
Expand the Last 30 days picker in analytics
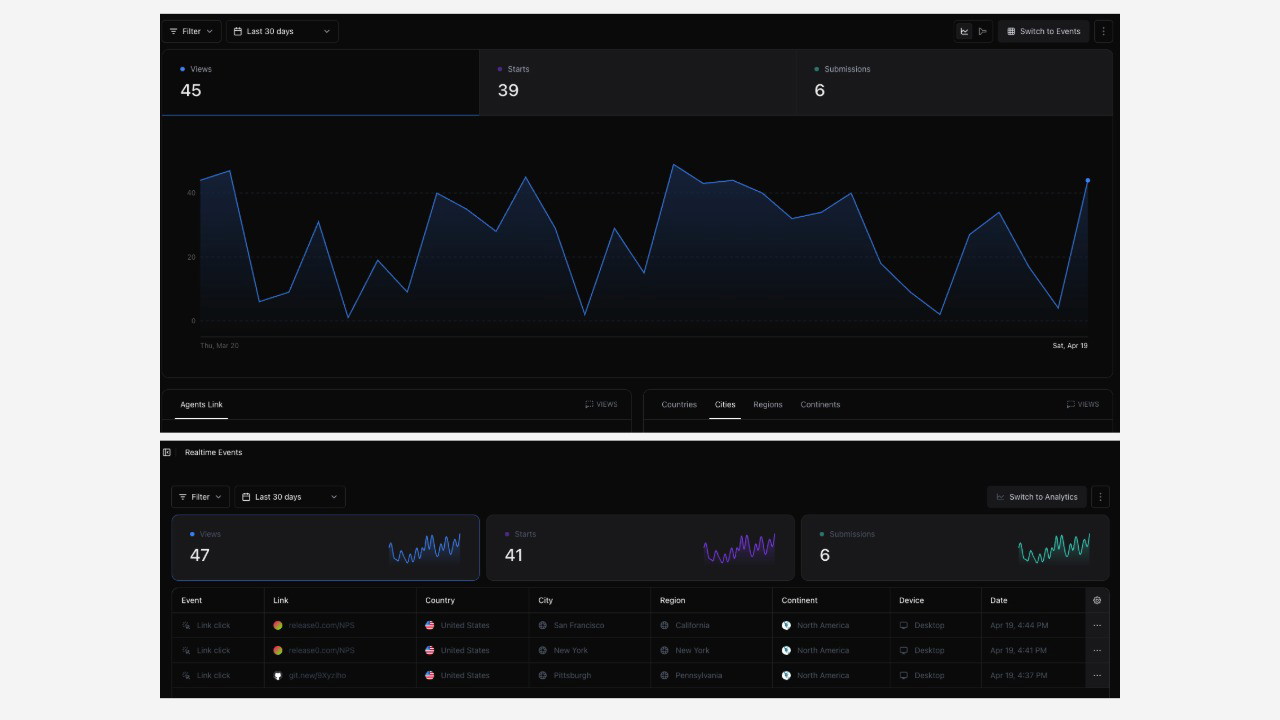click(282, 31)
